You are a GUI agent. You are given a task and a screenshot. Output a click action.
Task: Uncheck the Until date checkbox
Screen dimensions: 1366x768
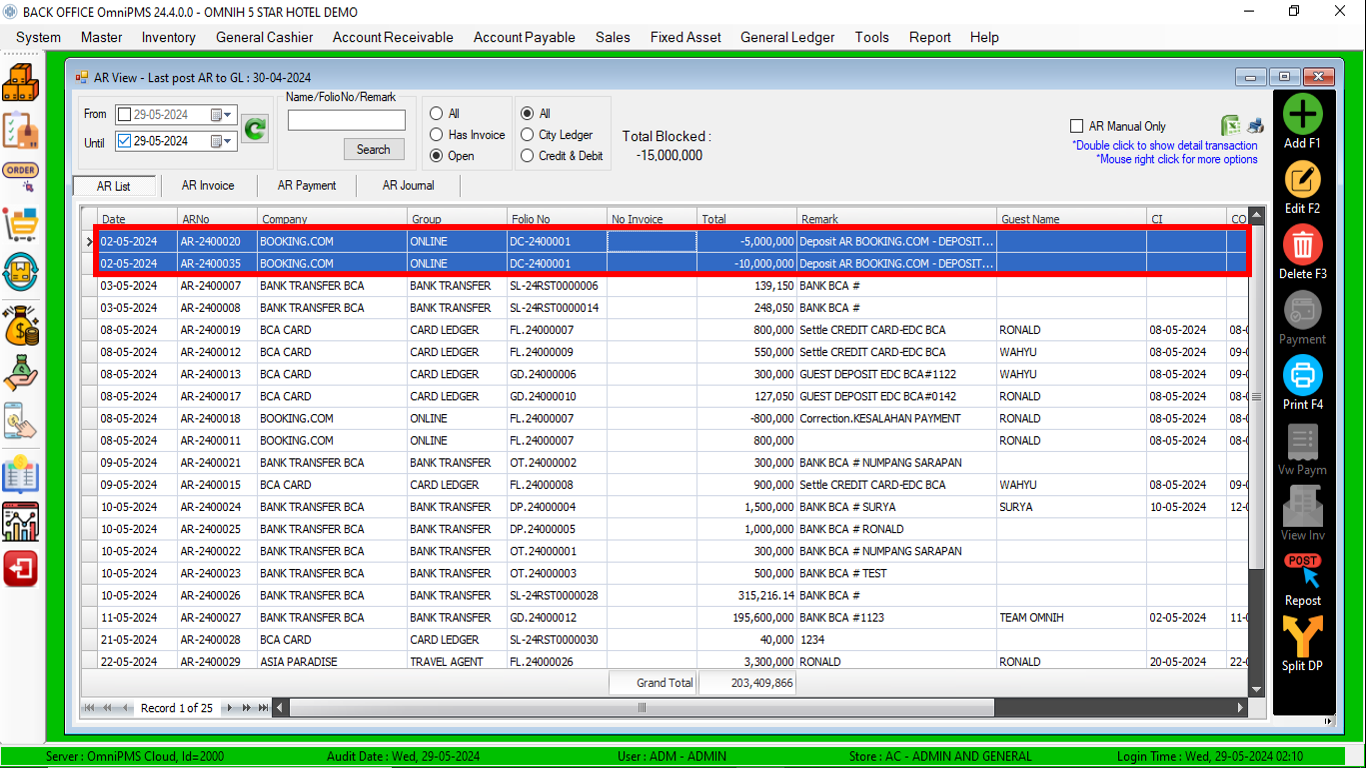click(x=124, y=141)
